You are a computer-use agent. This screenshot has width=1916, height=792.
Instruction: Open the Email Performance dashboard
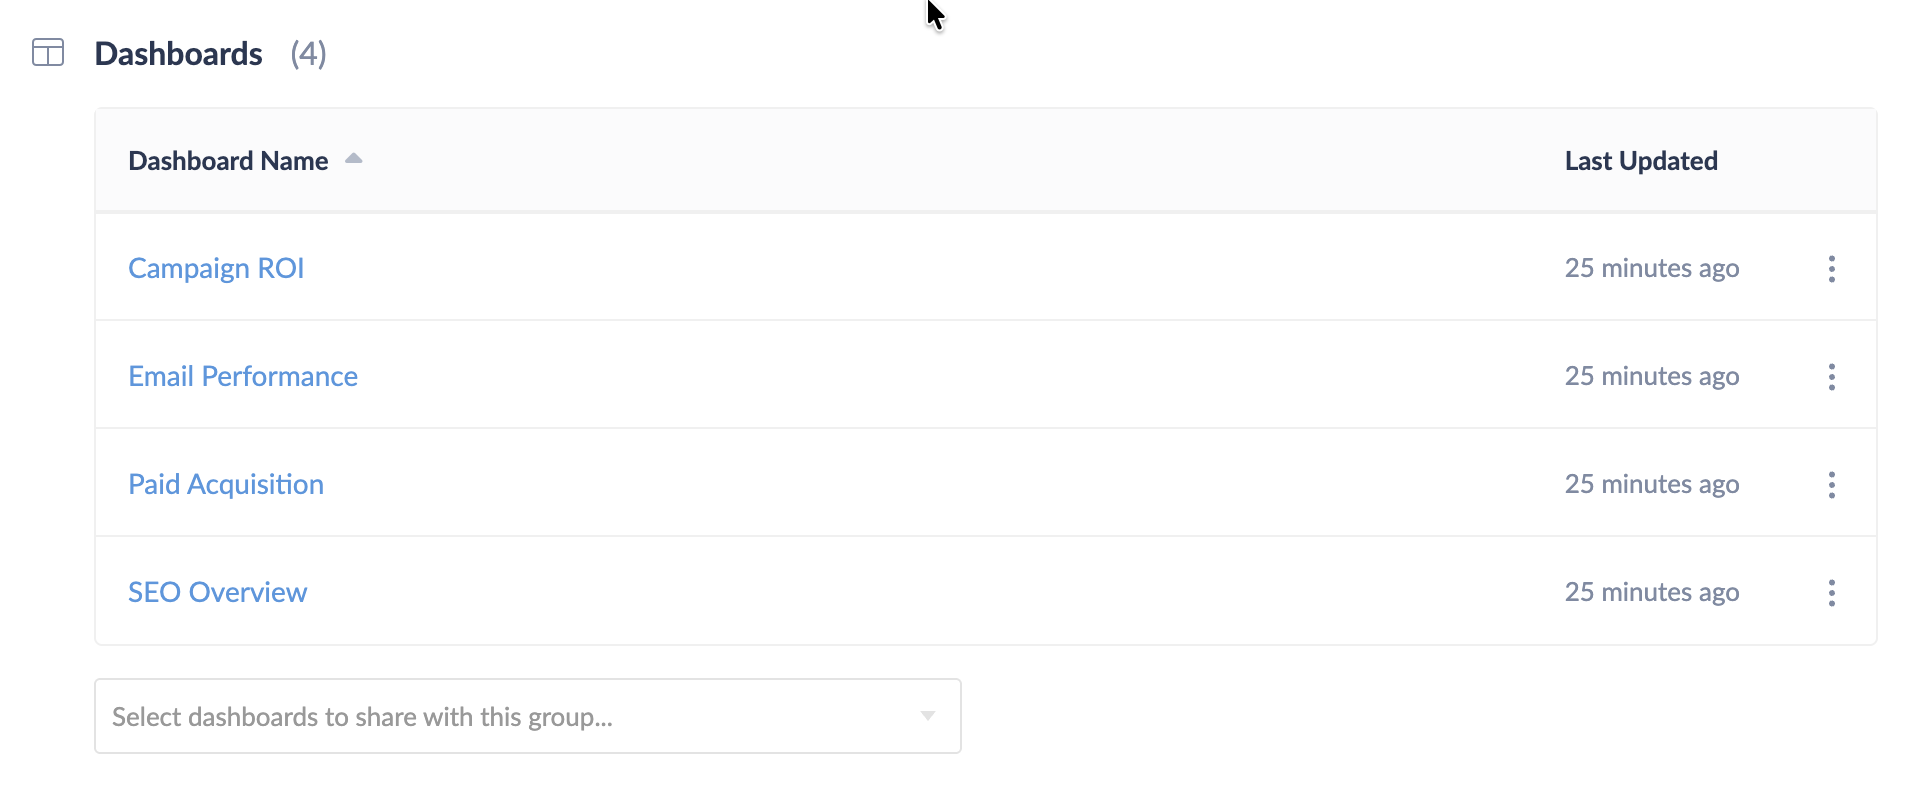pyautogui.click(x=242, y=376)
